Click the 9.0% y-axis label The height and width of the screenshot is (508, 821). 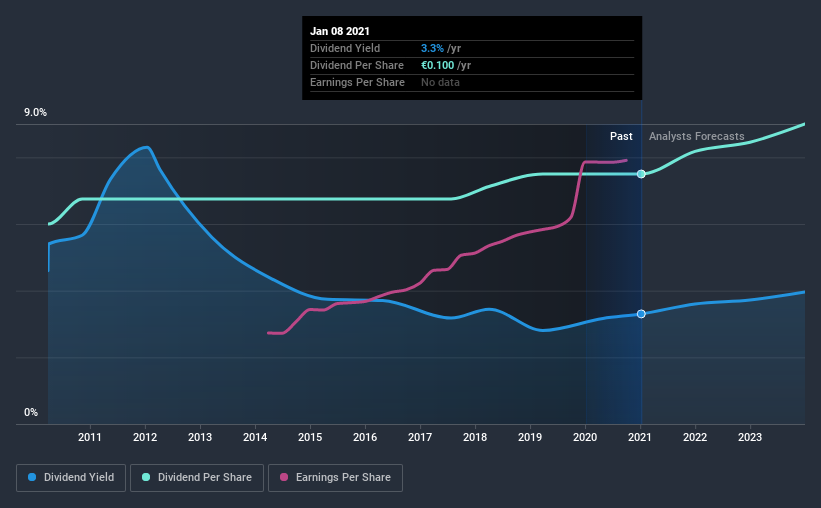(35, 113)
